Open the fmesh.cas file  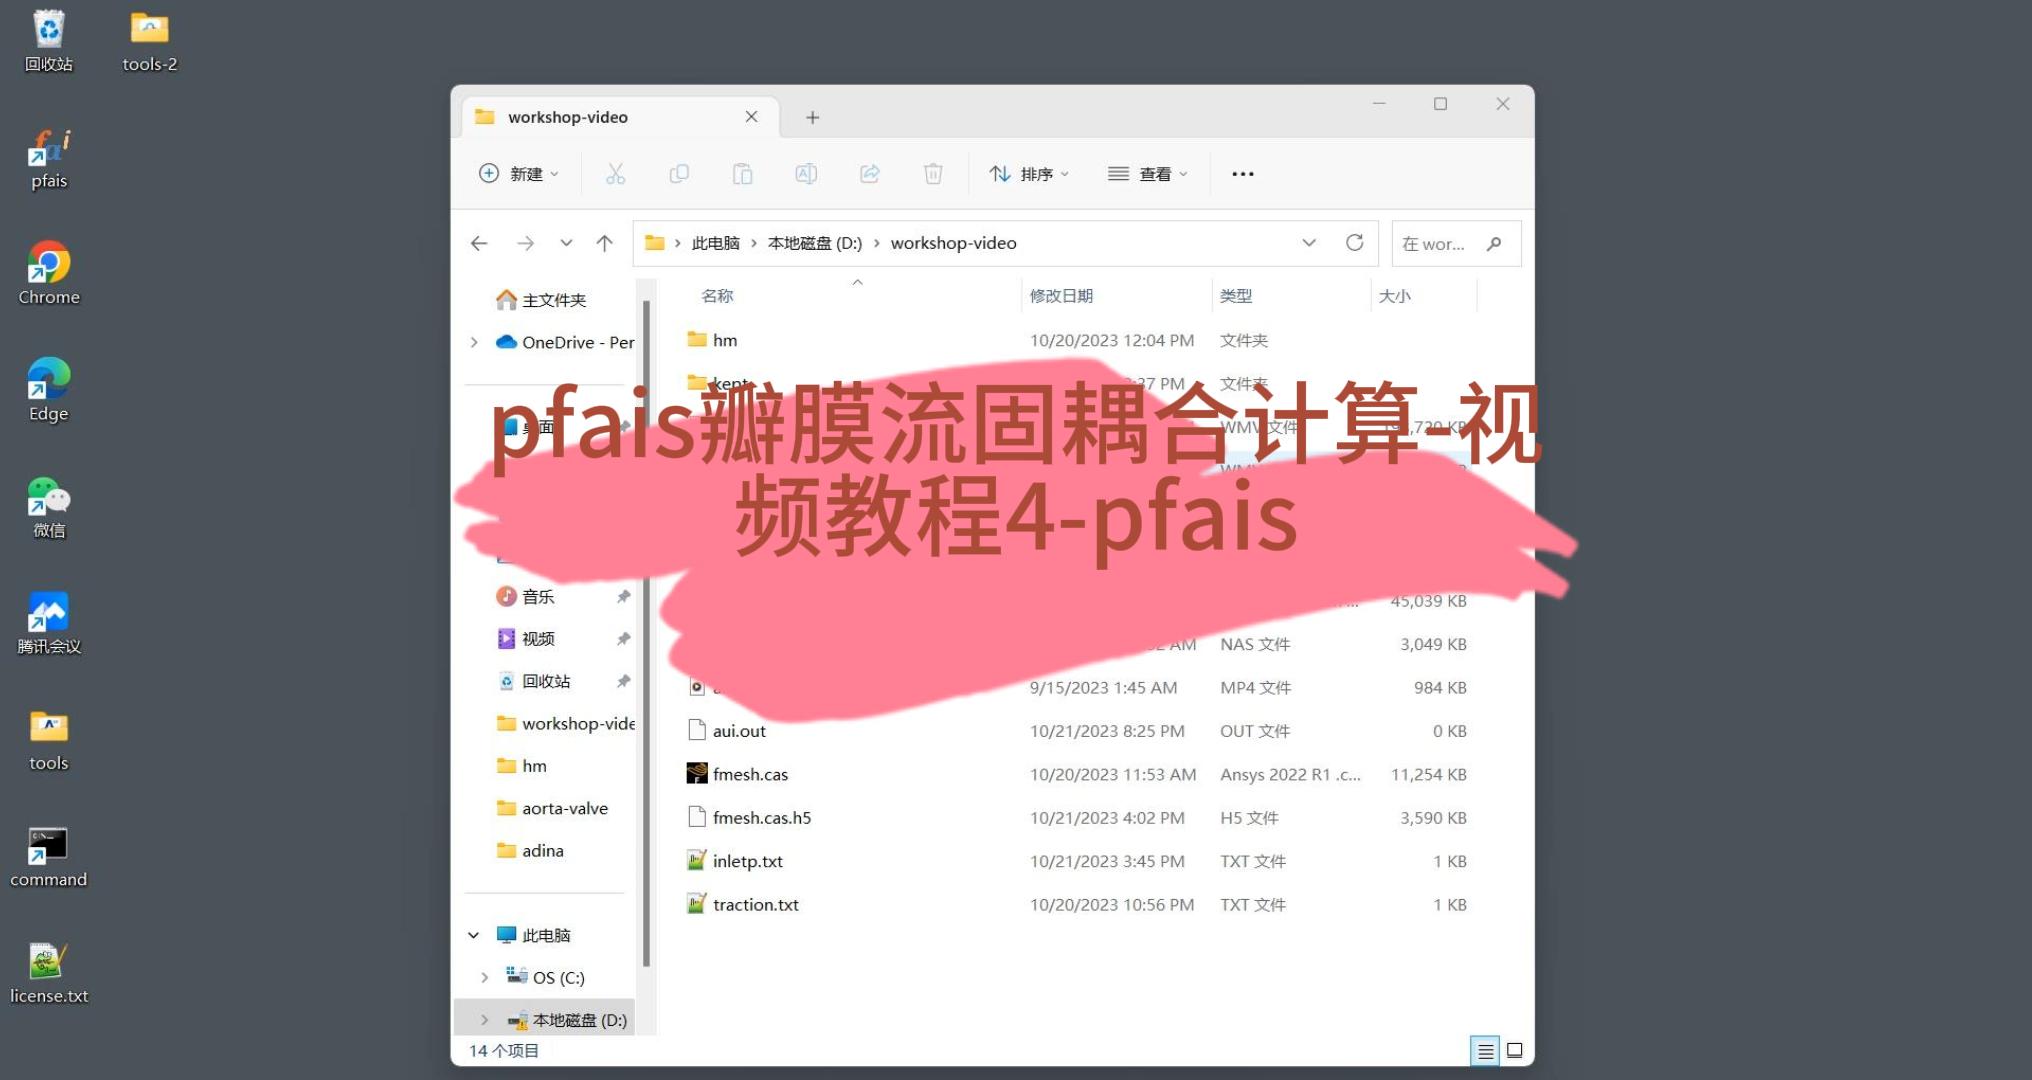(x=749, y=772)
